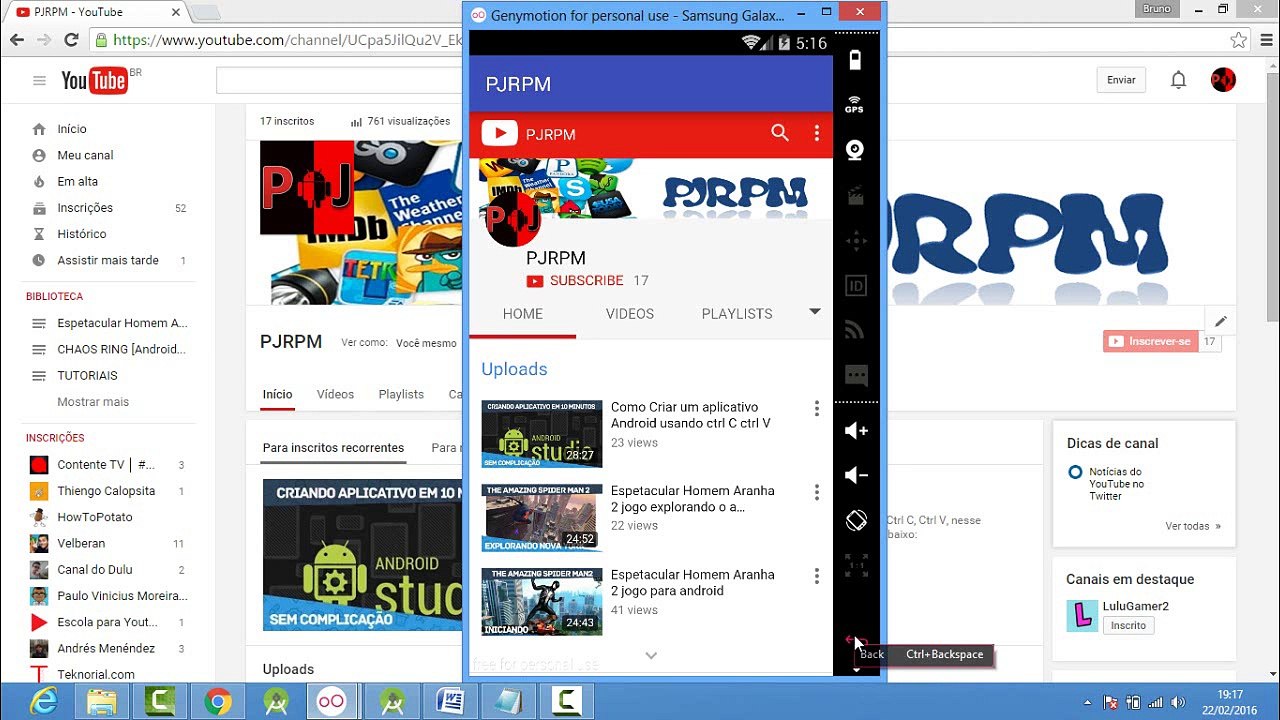Rotate the Genymotion device screen

tap(855, 521)
